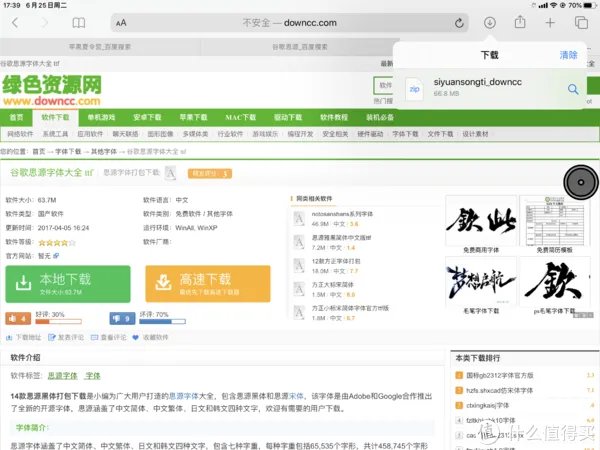Open the MAC下载 navigation tab
This screenshot has height=450, width=600.
[x=240, y=117]
